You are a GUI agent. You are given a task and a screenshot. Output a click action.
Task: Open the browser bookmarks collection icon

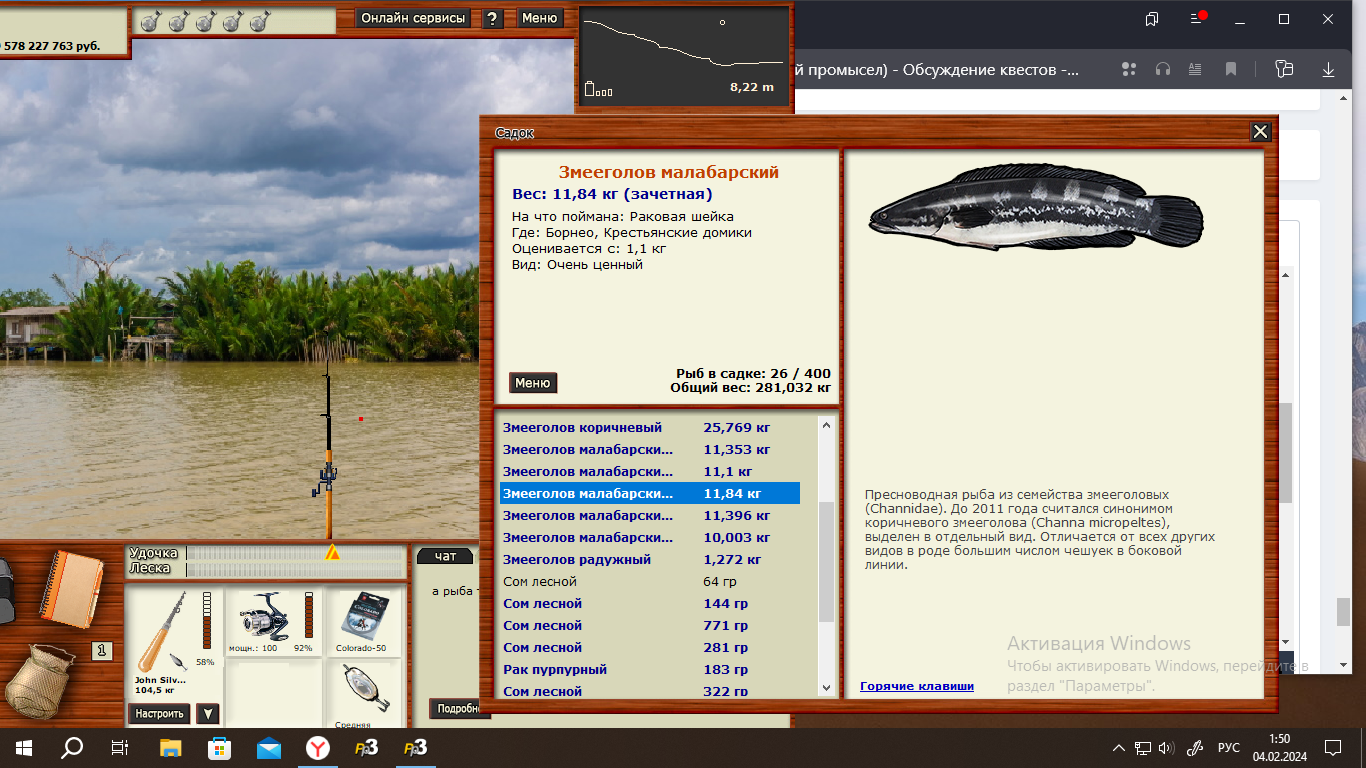tap(1152, 19)
